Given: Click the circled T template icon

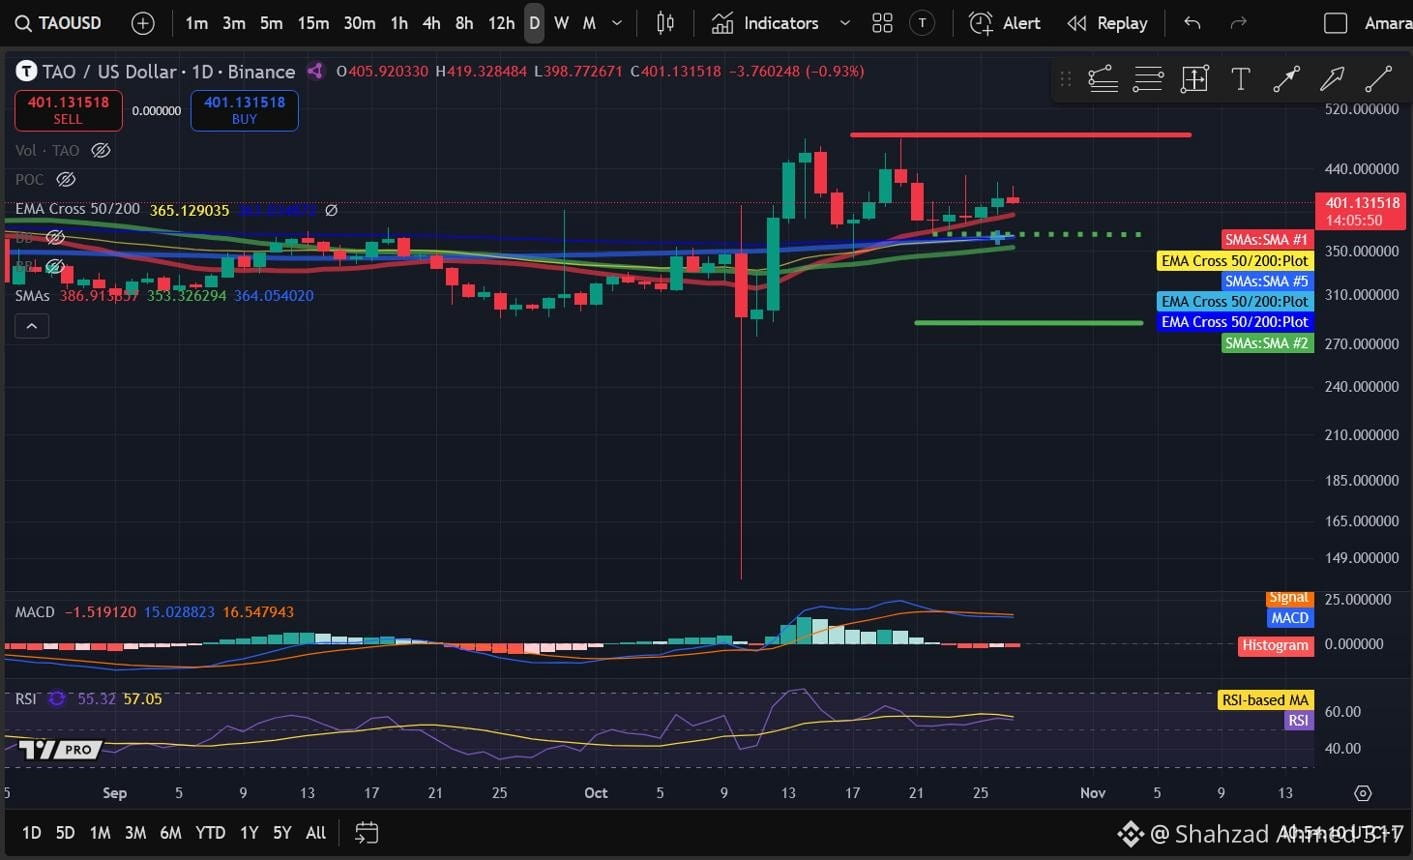Looking at the screenshot, I should [922, 23].
